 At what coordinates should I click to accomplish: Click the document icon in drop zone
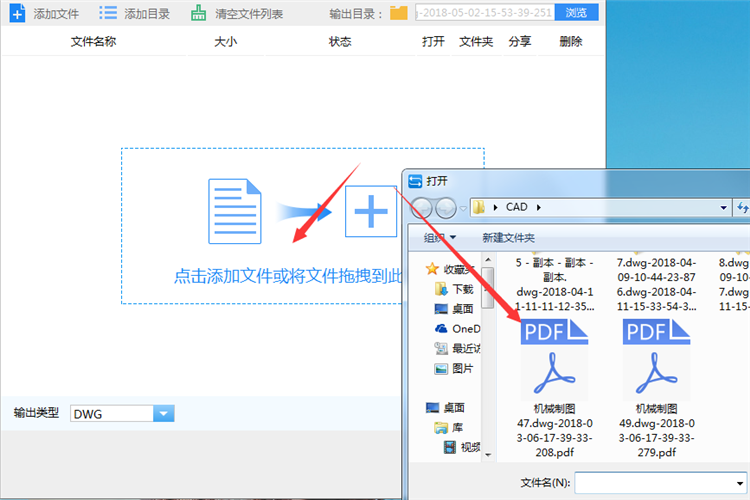[x=235, y=211]
